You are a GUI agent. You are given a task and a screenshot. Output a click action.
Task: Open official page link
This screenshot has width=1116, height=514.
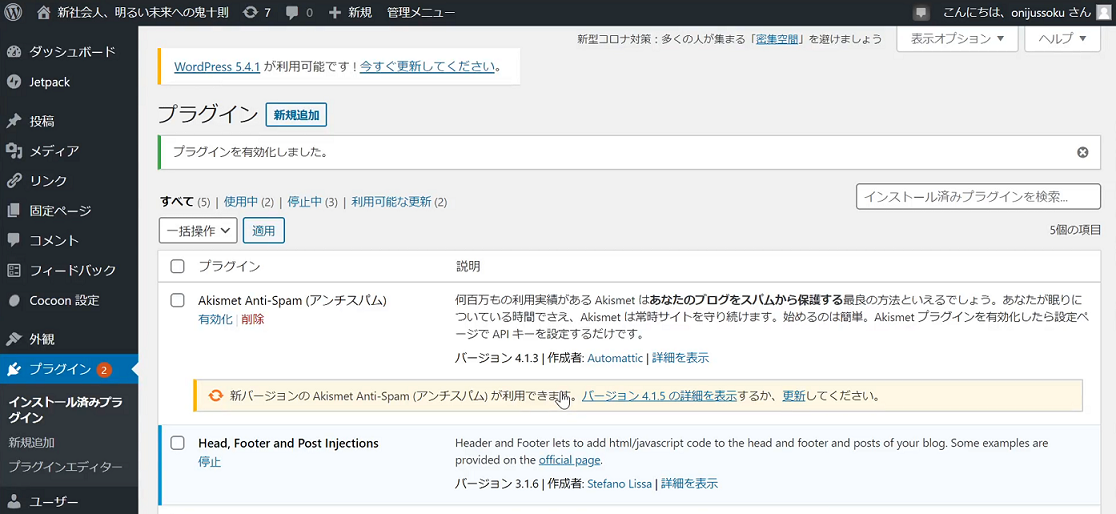(569, 459)
